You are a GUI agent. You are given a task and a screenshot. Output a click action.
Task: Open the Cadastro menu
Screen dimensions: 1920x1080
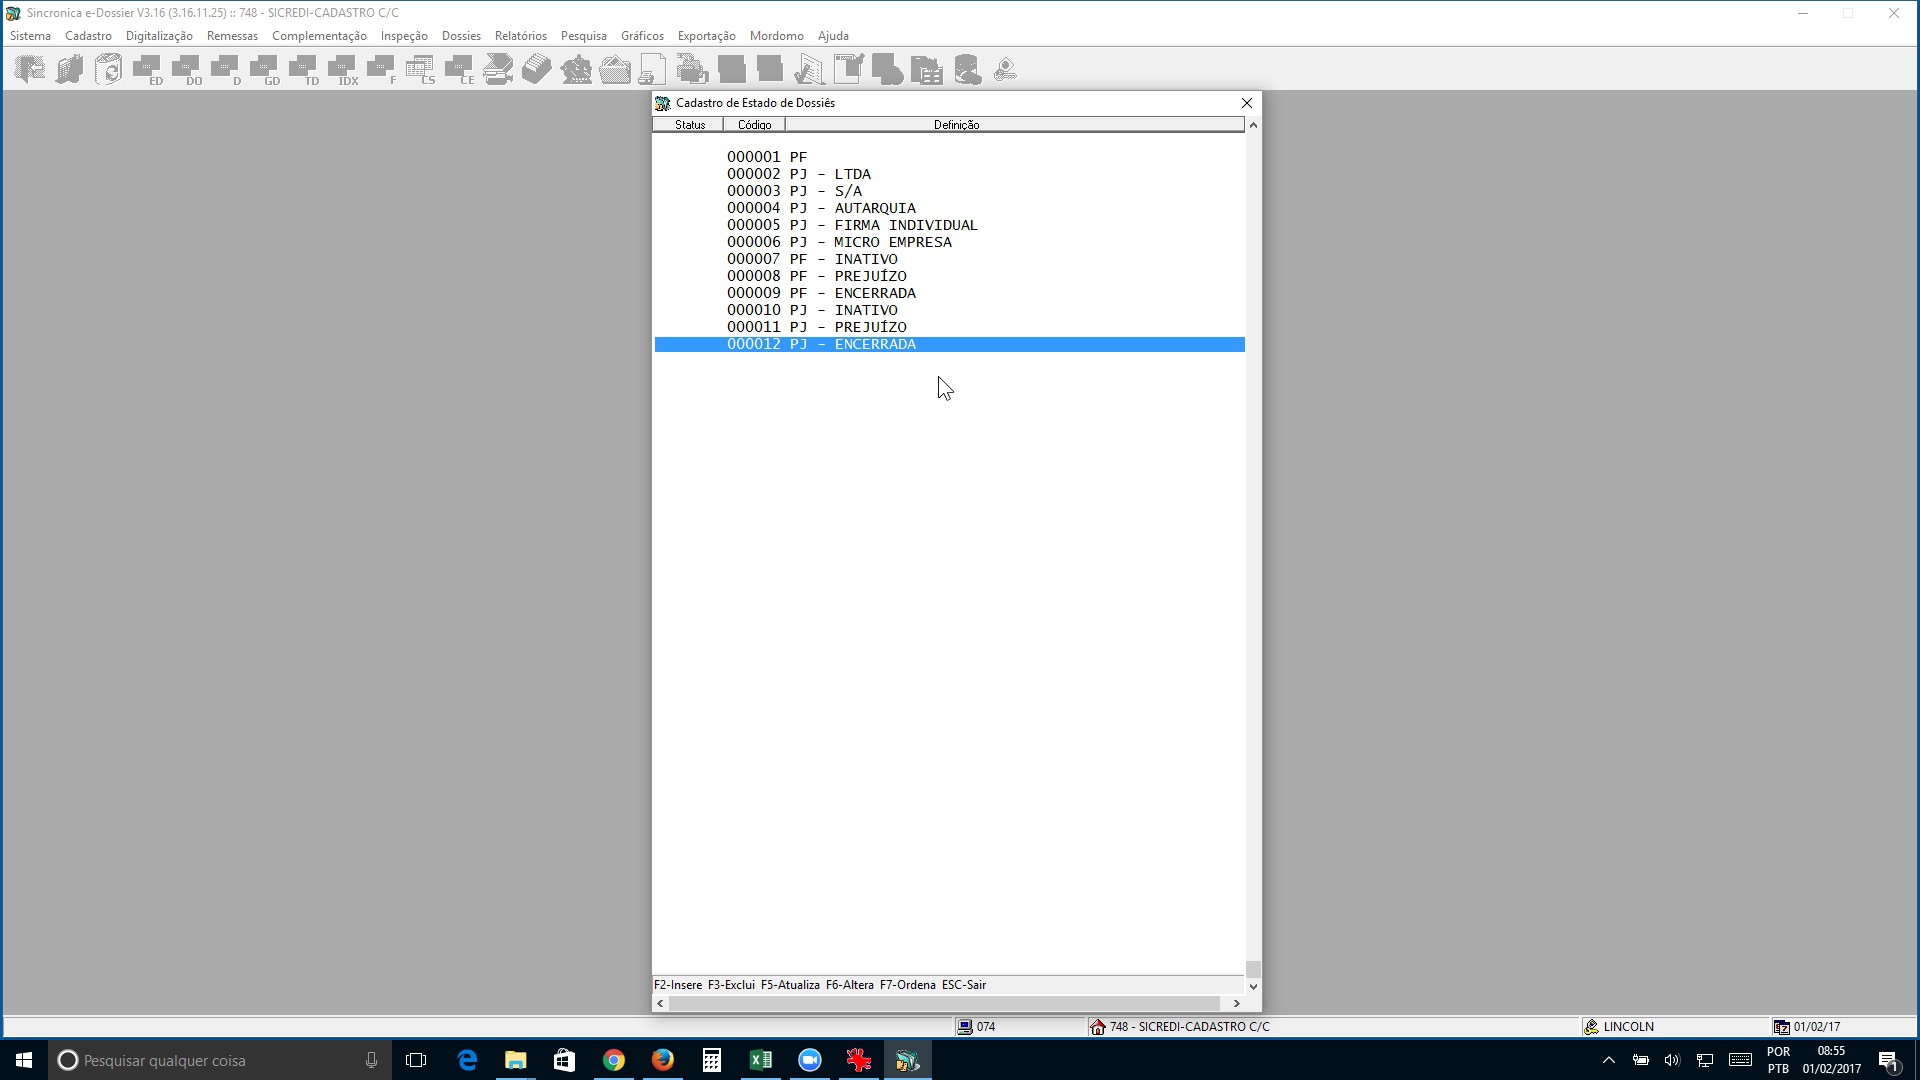[x=88, y=36]
